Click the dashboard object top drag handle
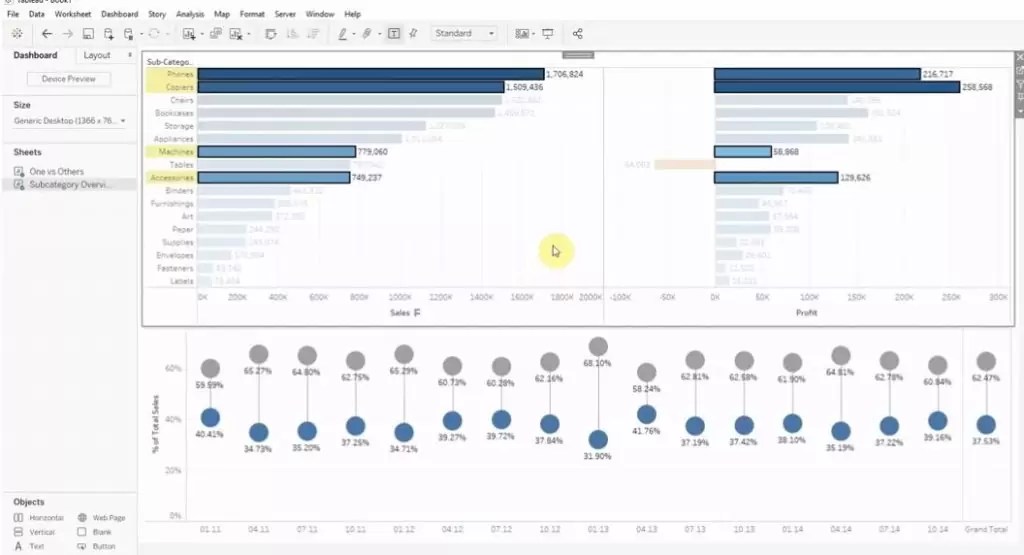1024x555 pixels. [578, 55]
